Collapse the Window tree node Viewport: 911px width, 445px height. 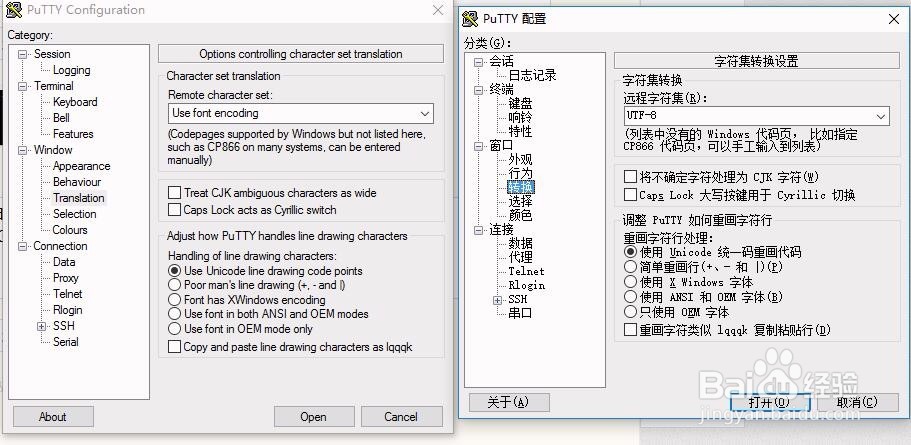[x=23, y=150]
